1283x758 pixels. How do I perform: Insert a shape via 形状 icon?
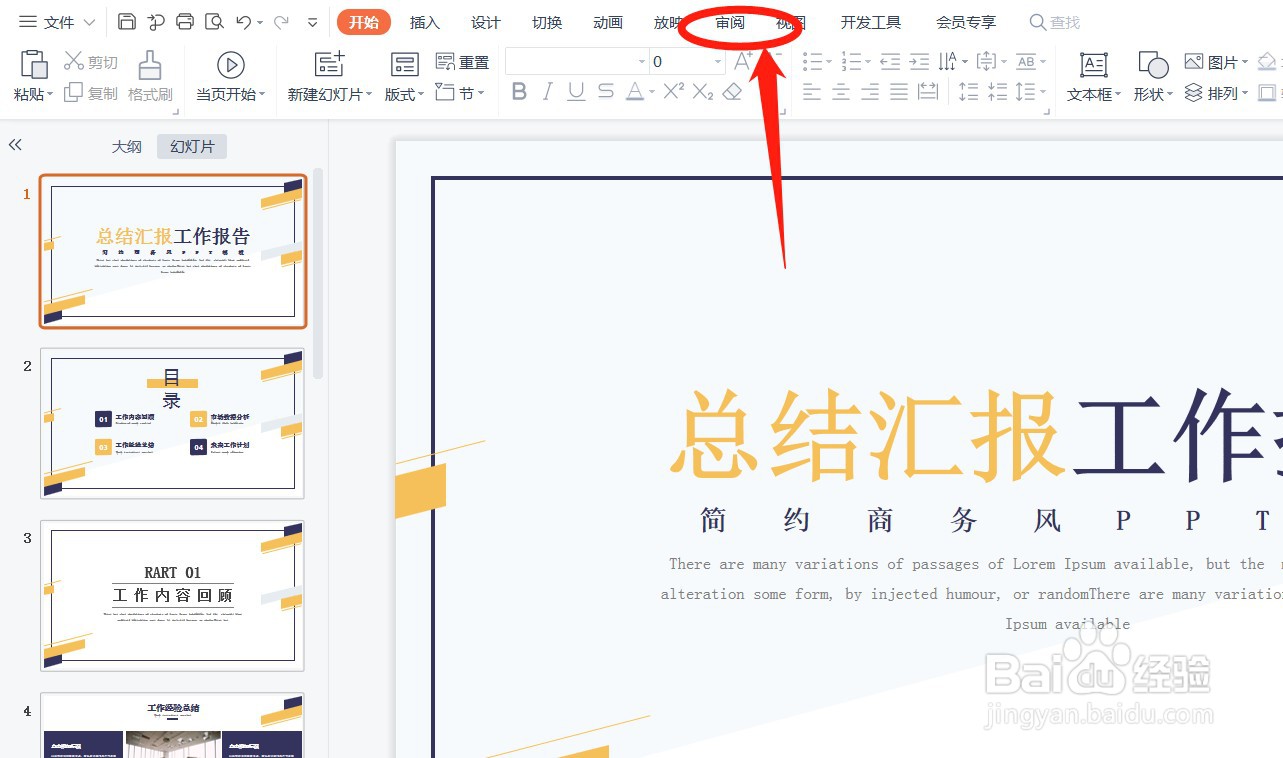pyautogui.click(x=1153, y=65)
